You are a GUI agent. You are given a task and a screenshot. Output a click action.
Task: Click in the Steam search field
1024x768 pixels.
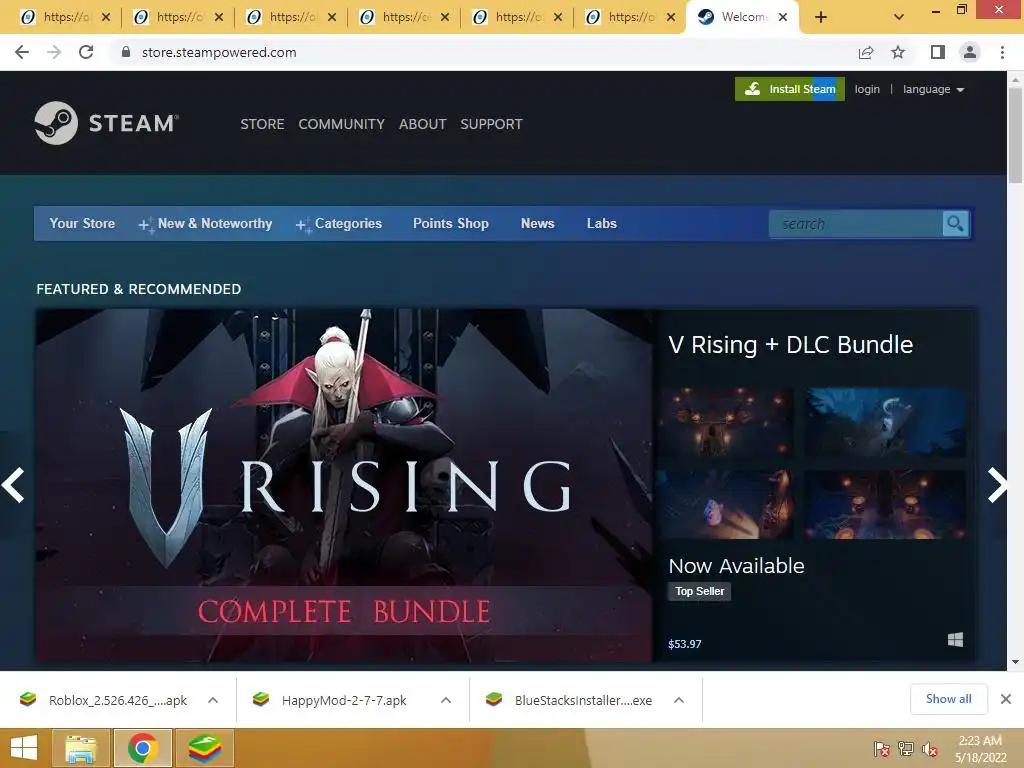tap(856, 224)
